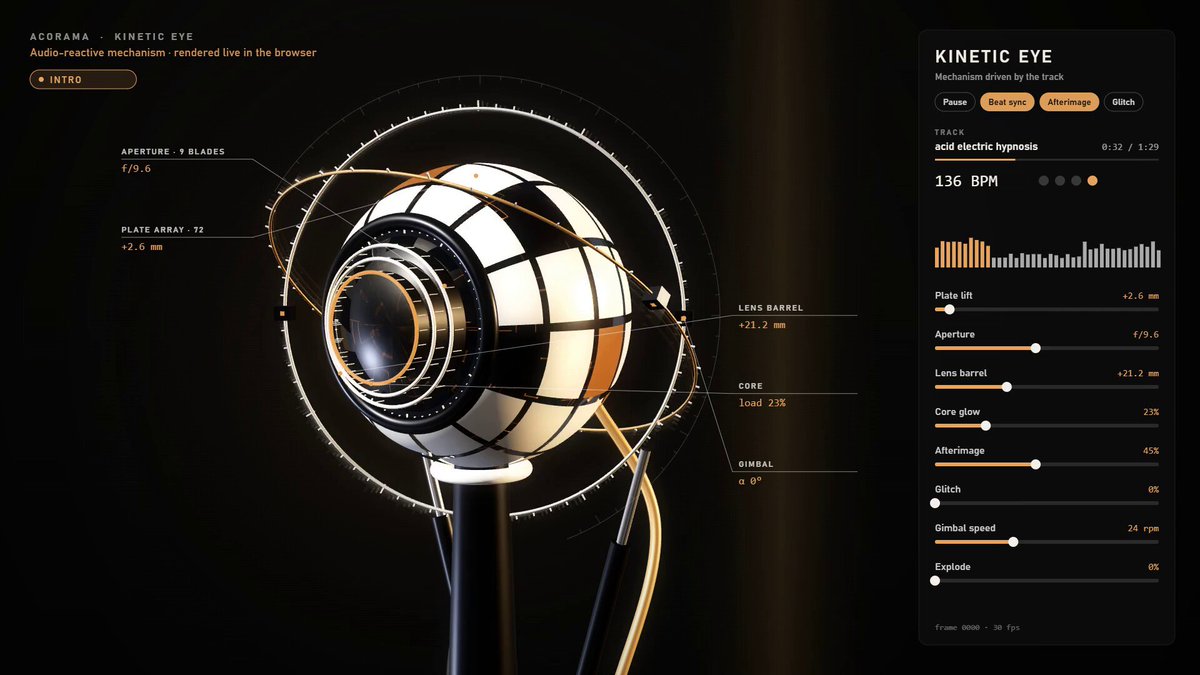Click the Plate lift slider handle
Screen dimensions: 1200x675
(950, 310)
